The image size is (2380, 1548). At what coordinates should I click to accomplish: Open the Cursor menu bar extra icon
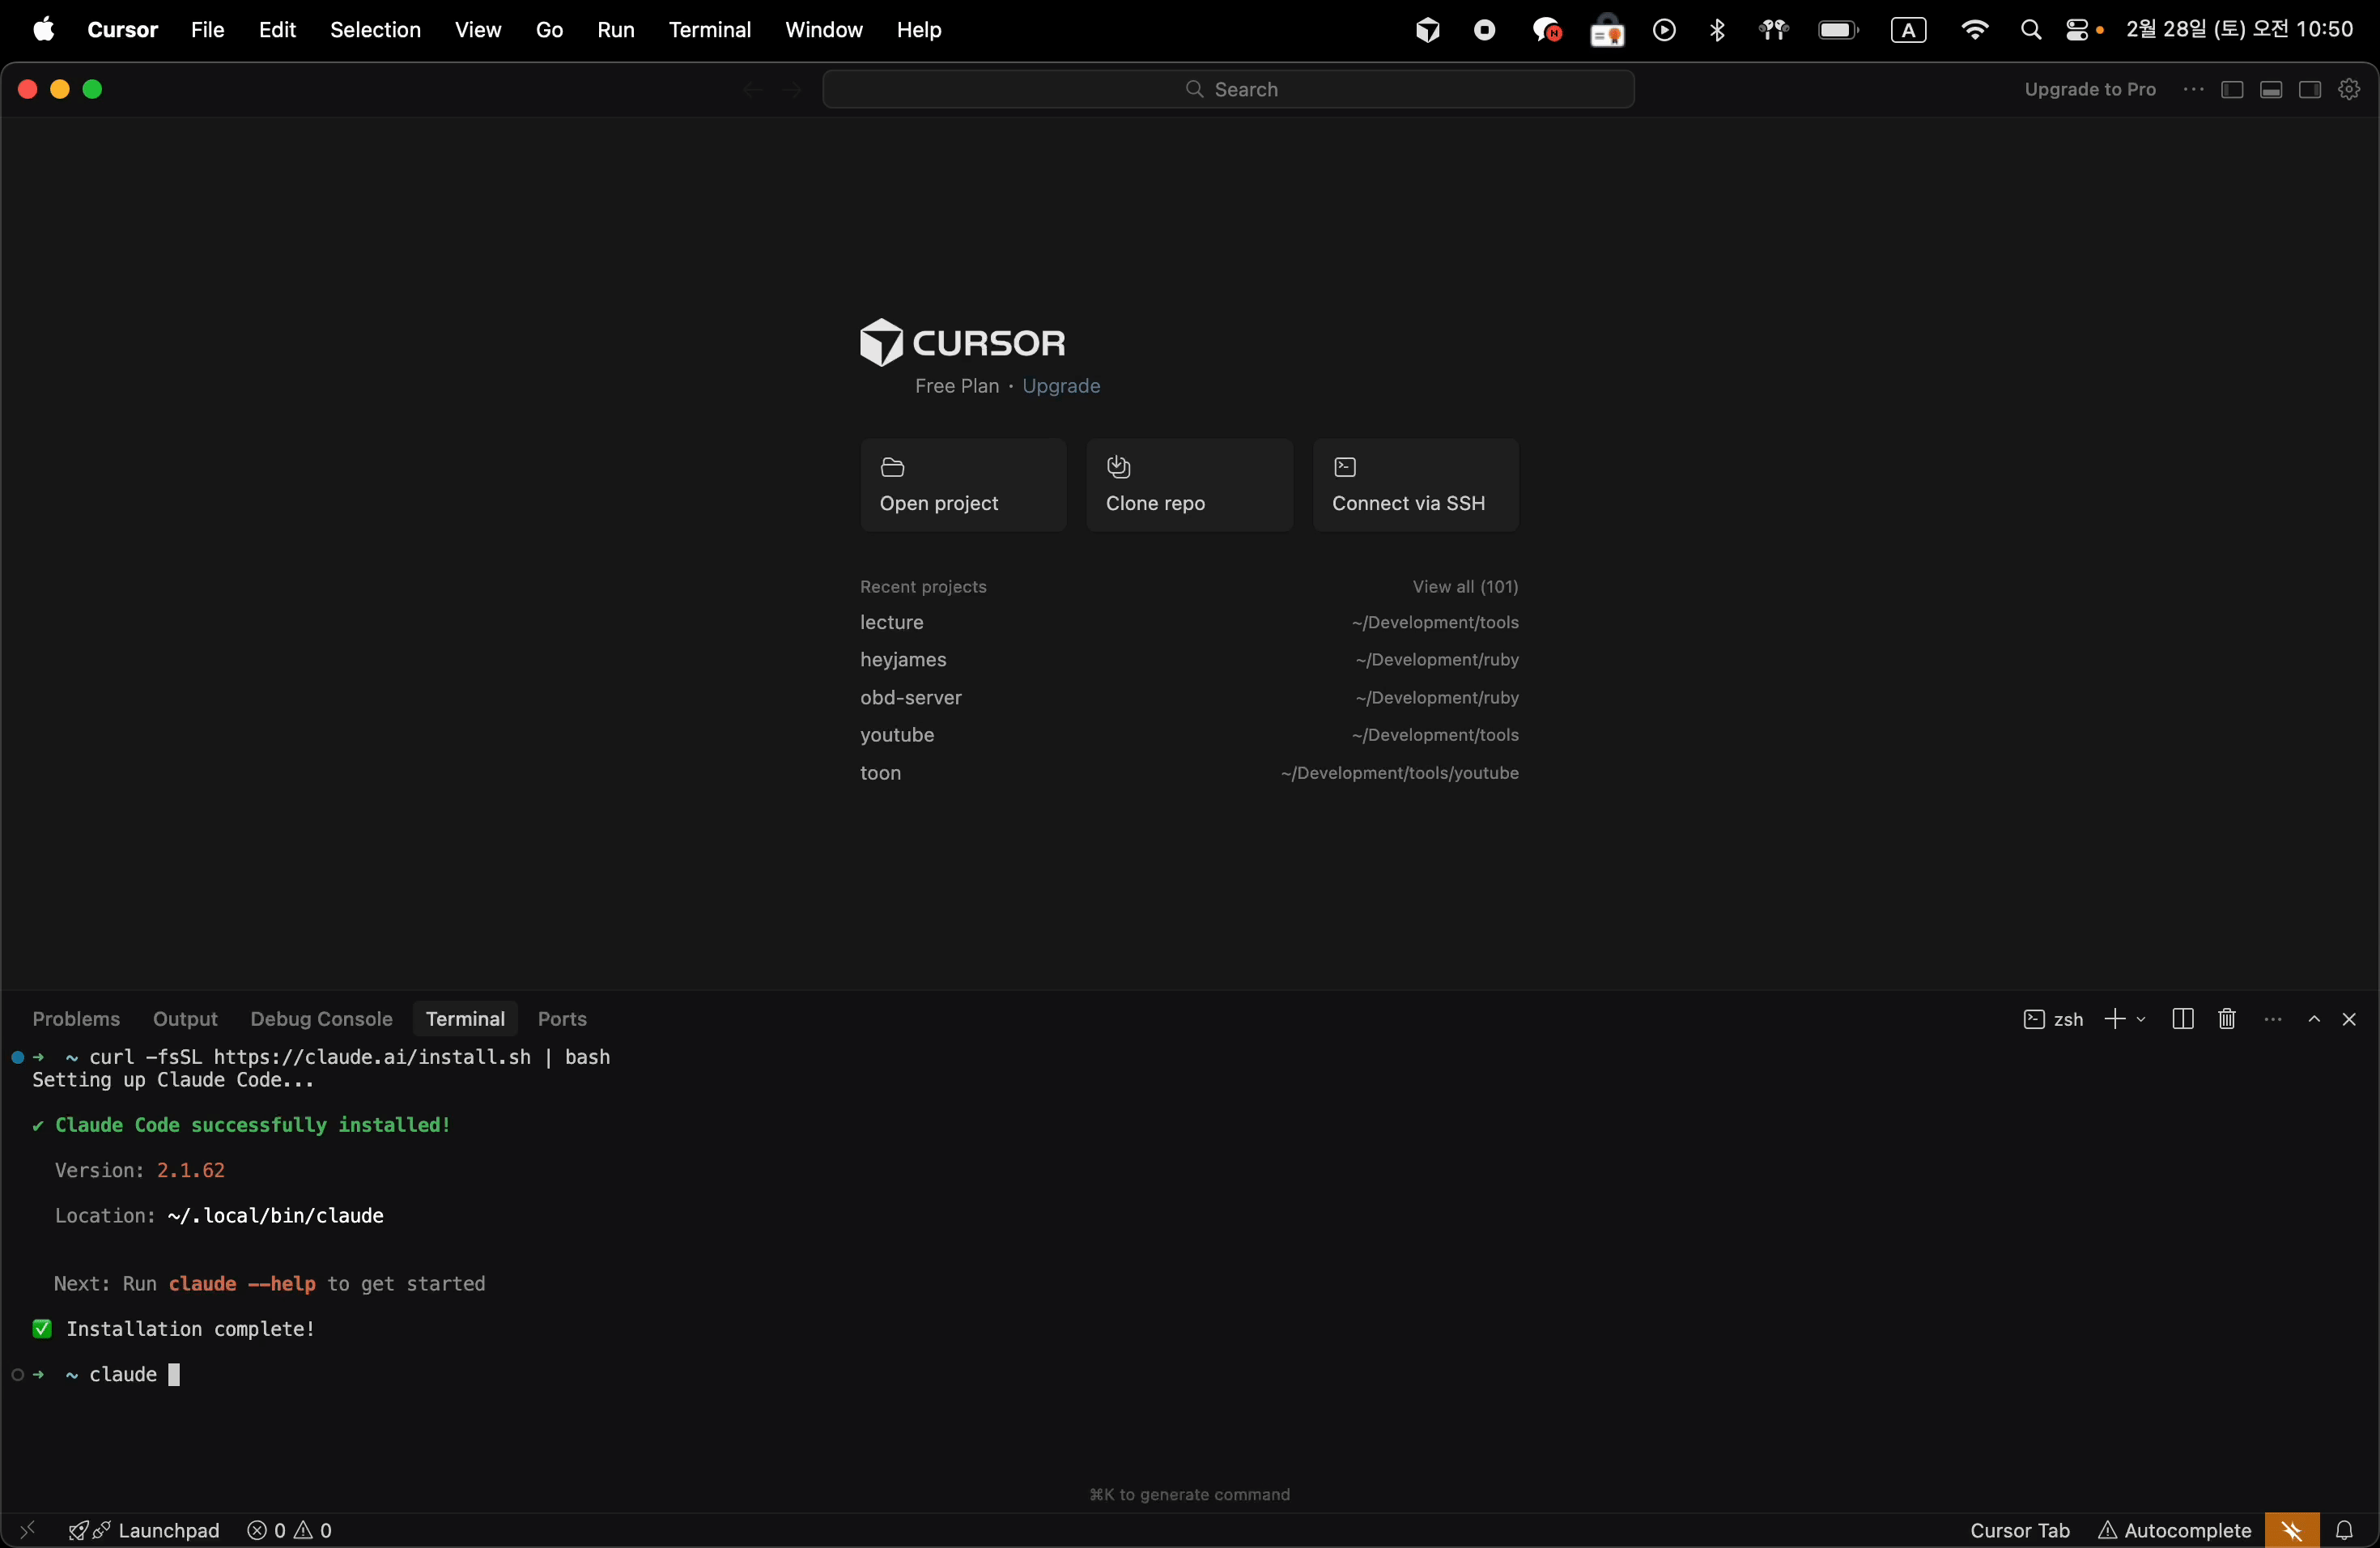[1428, 31]
